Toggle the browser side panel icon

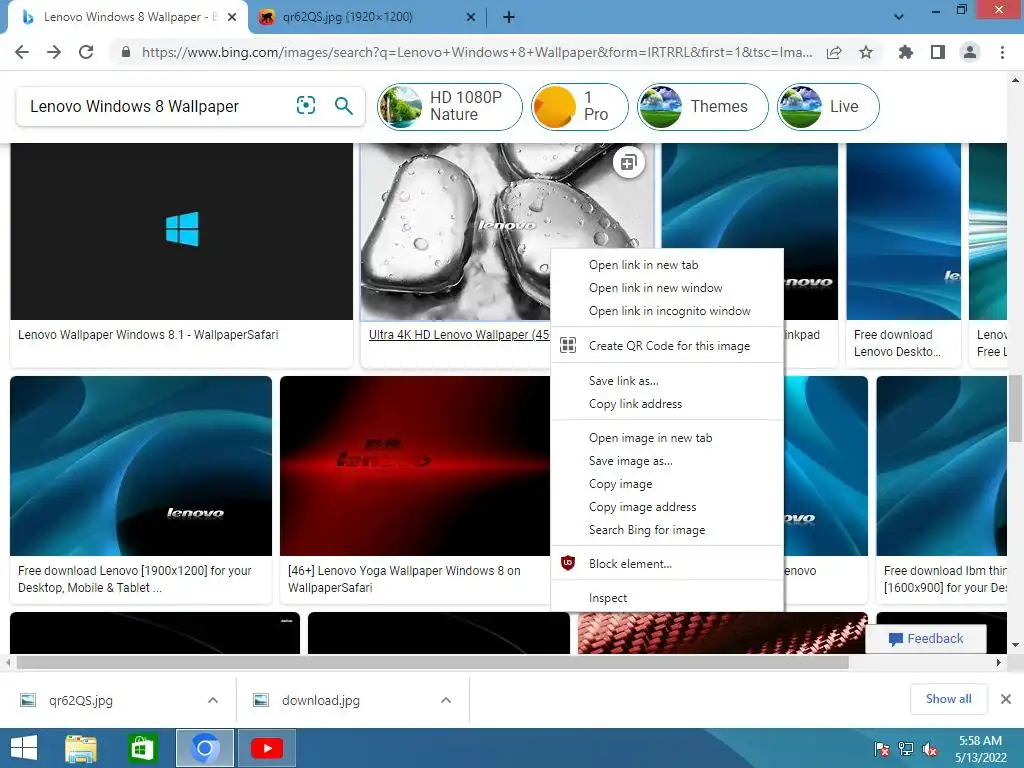pos(938,52)
